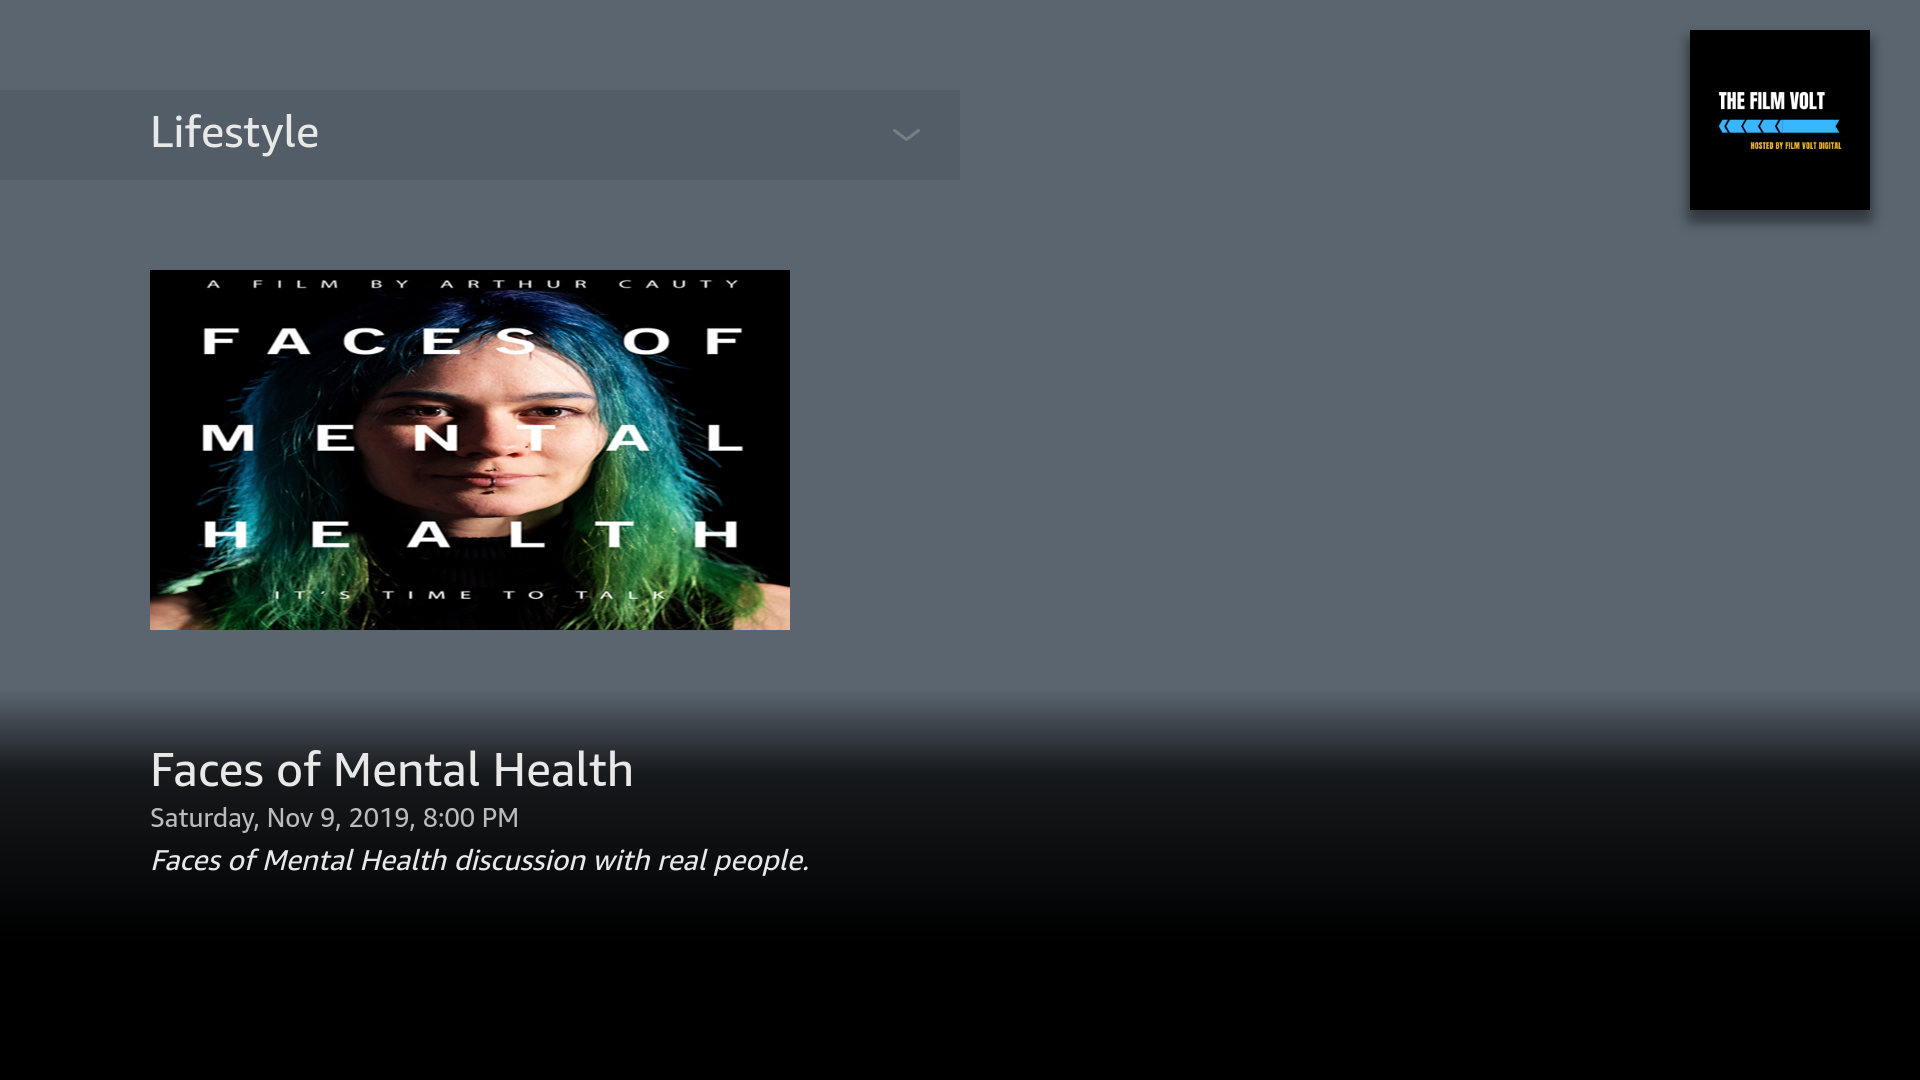
Task: Click empty space in Lifestyle bar beside label
Action: [600, 135]
